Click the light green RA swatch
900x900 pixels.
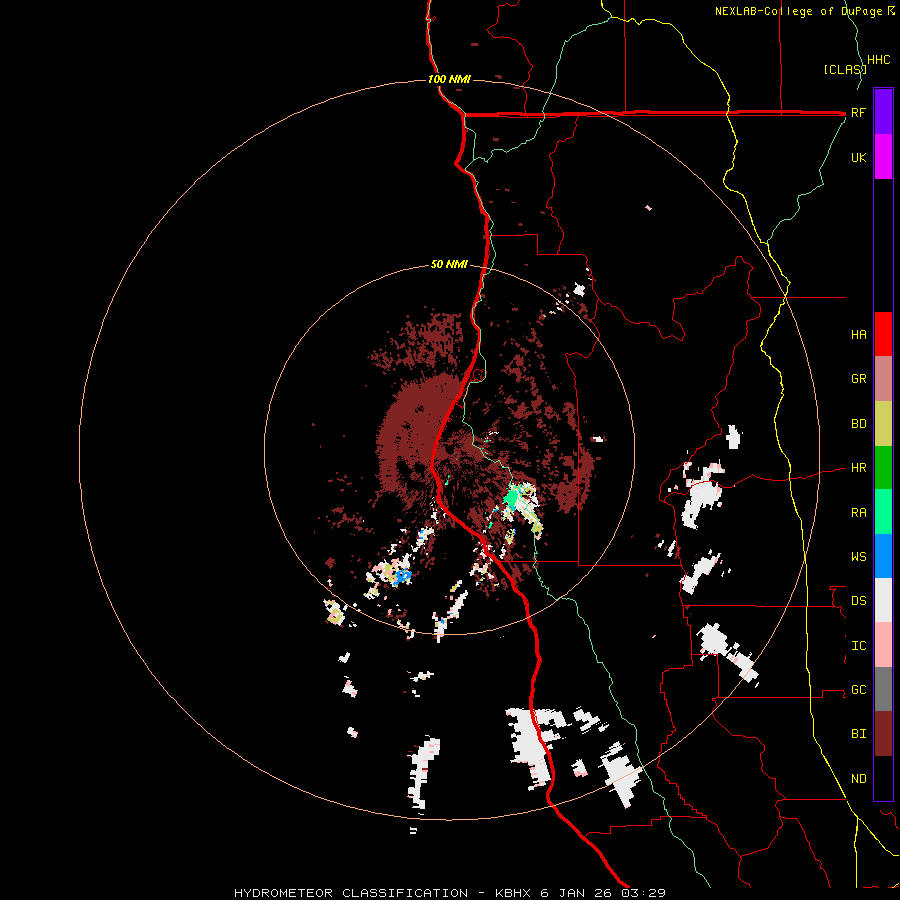click(x=883, y=512)
